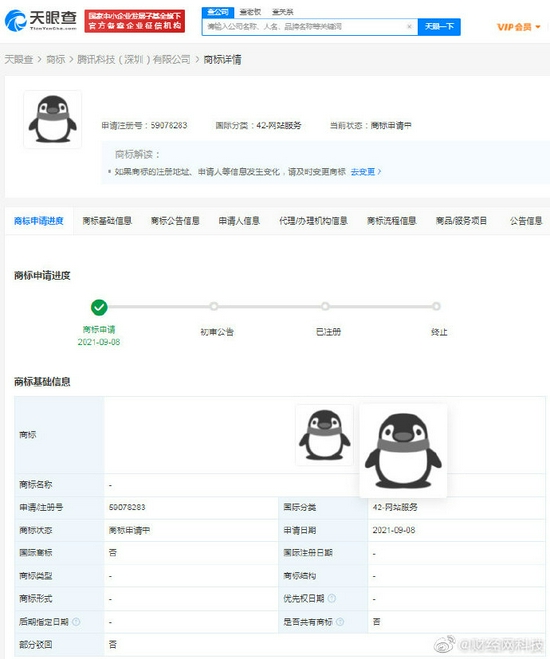Screen dimensions: 550x659
Task: Clear search box with the X icon
Action: pyautogui.click(x=409, y=26)
